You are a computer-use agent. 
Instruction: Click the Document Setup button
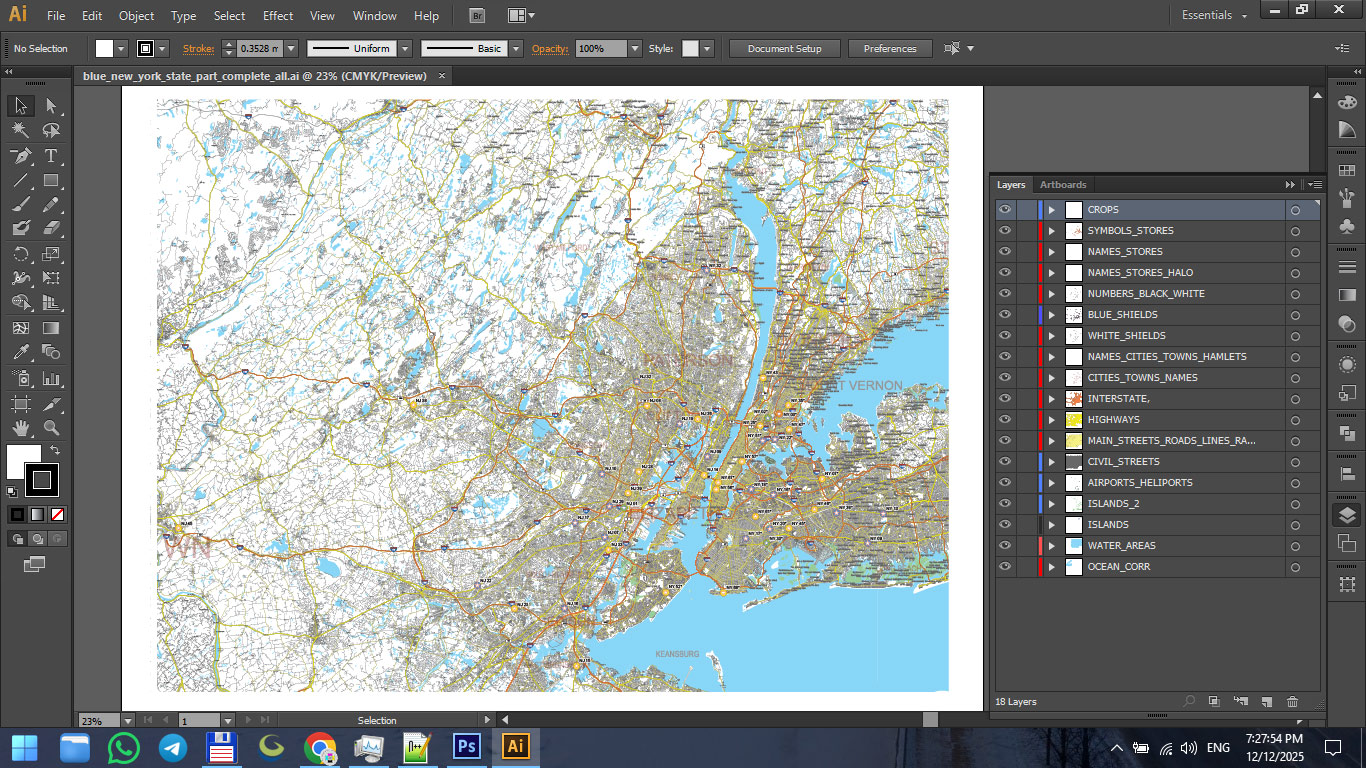[x=784, y=49]
